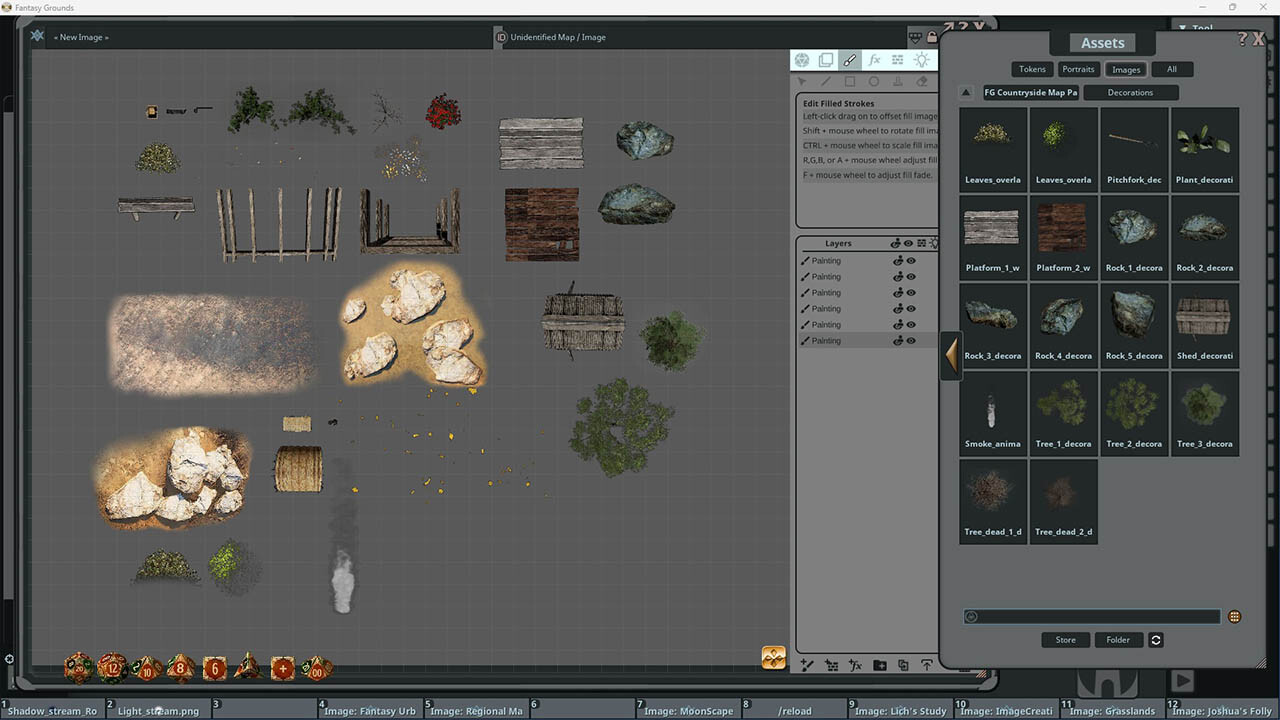Click the refresh icon beside Folder button
Screen dimensions: 1280x720
(x=1156, y=640)
